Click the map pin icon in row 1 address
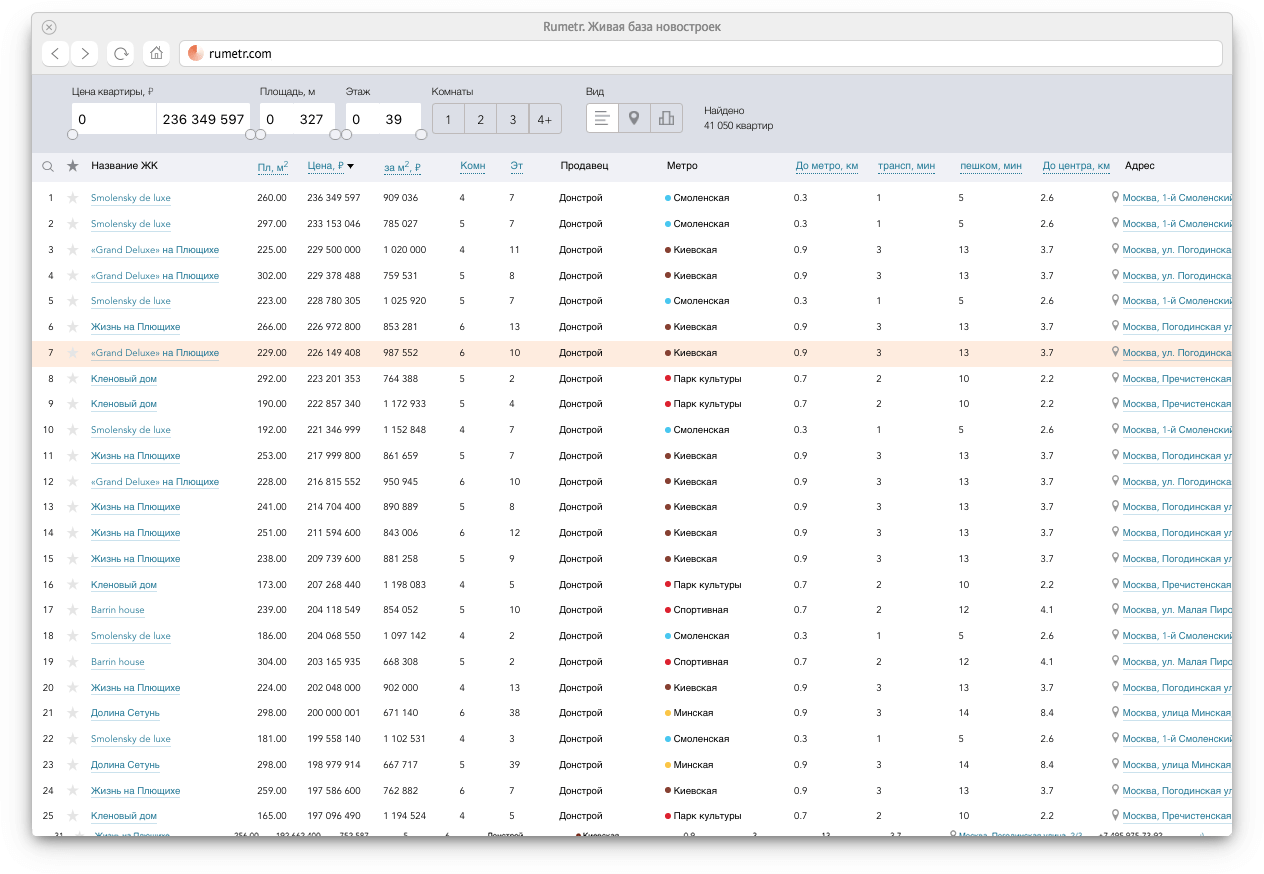The image size is (1264, 874). [1116, 198]
